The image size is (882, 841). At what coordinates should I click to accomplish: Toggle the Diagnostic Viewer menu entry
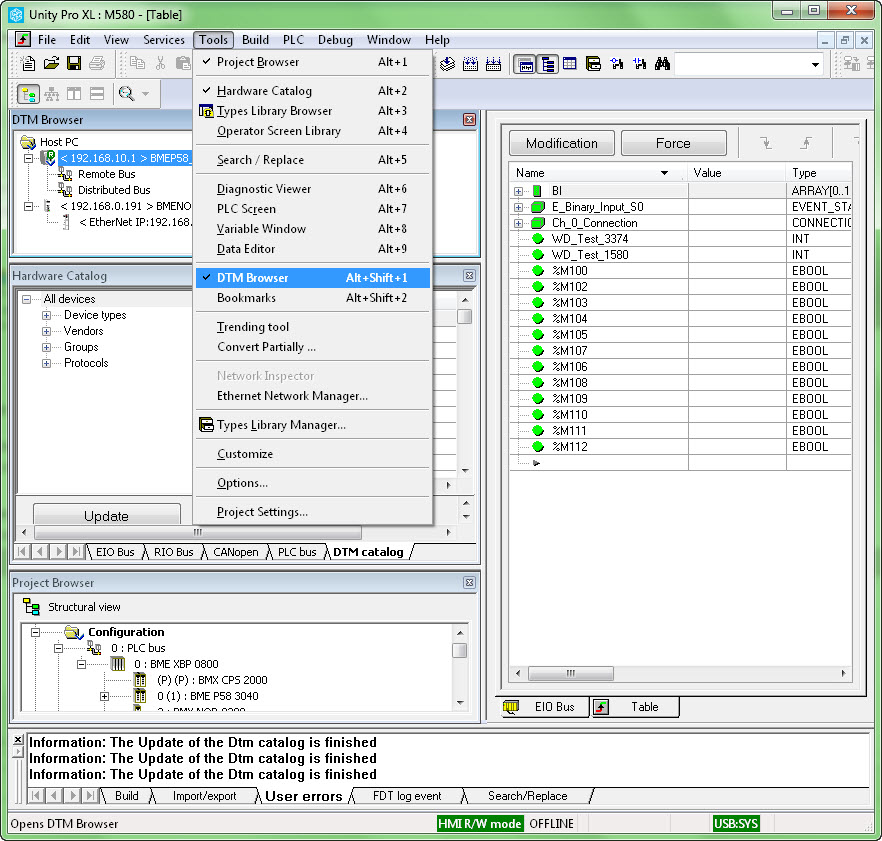coord(313,189)
